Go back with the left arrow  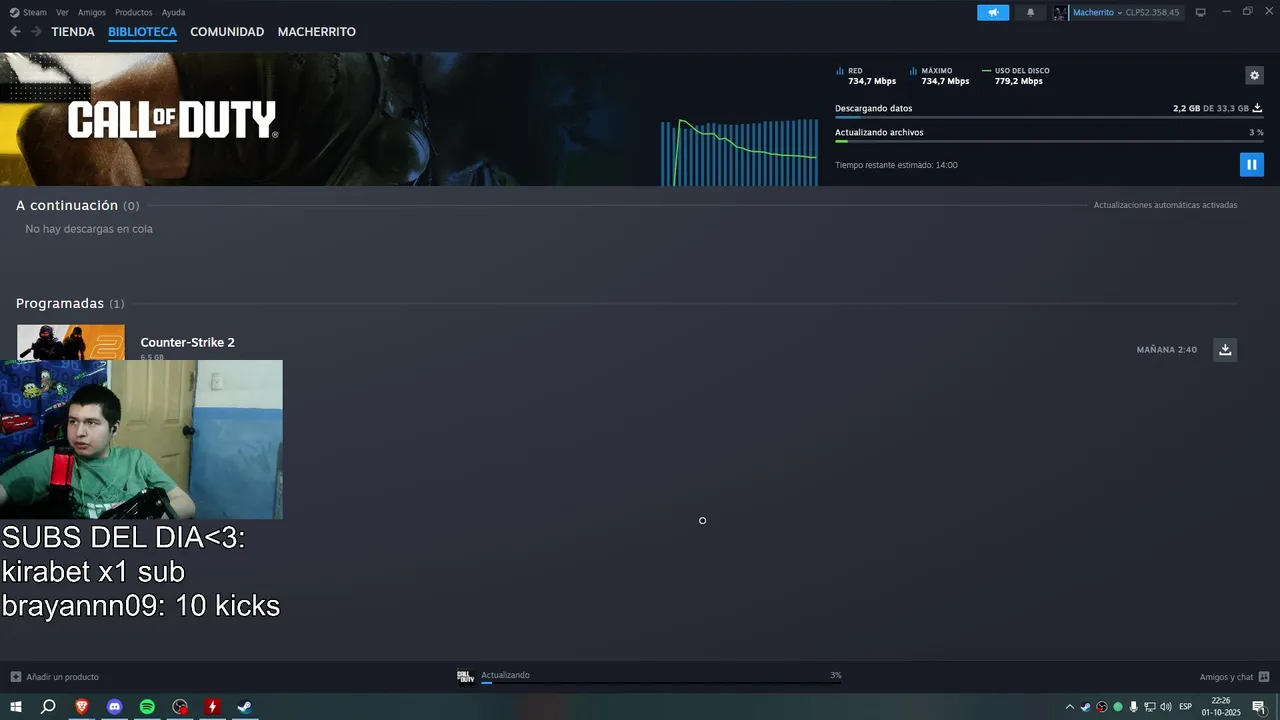pyautogui.click(x=15, y=32)
